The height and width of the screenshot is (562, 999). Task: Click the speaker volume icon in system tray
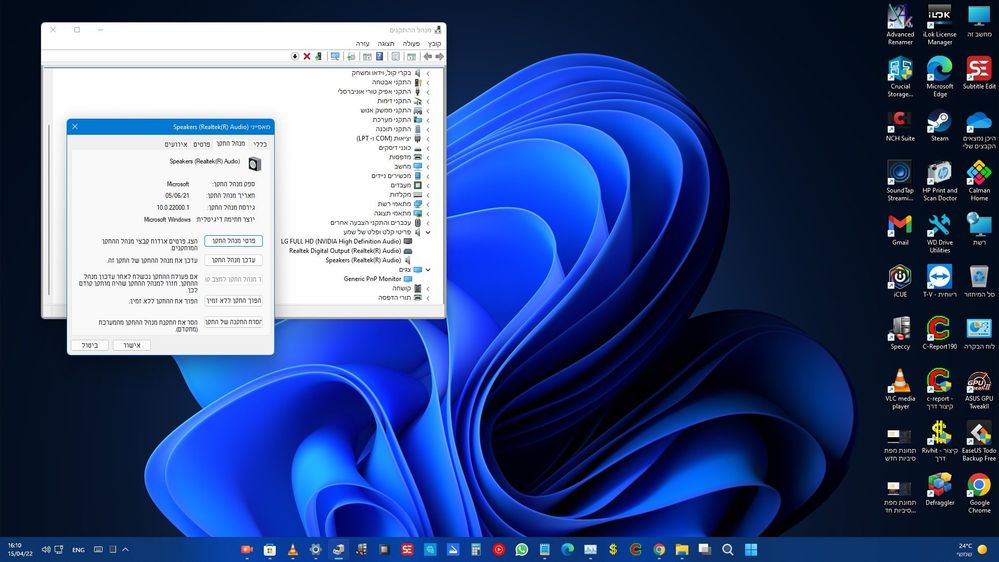pos(48,549)
